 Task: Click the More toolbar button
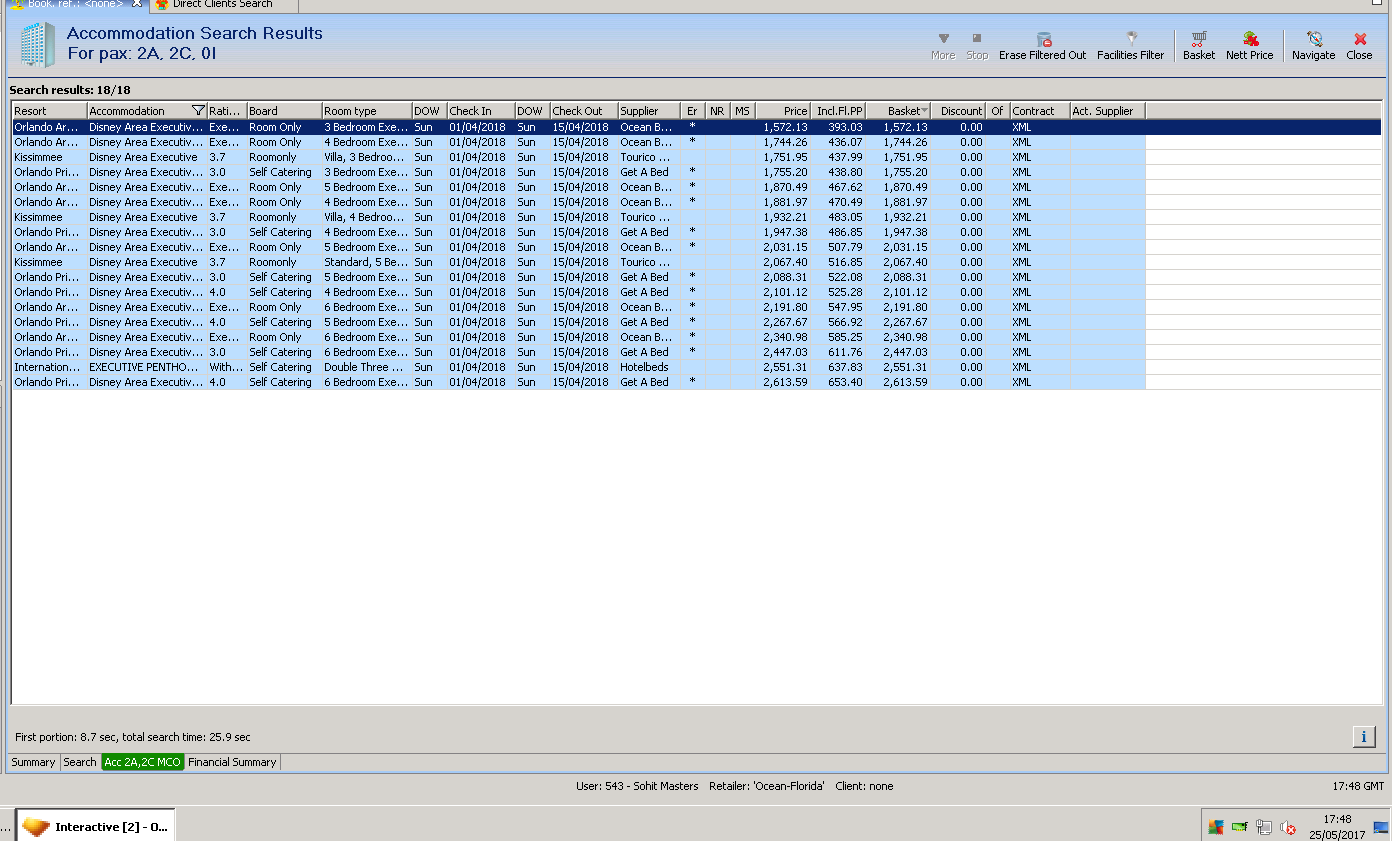point(943,46)
